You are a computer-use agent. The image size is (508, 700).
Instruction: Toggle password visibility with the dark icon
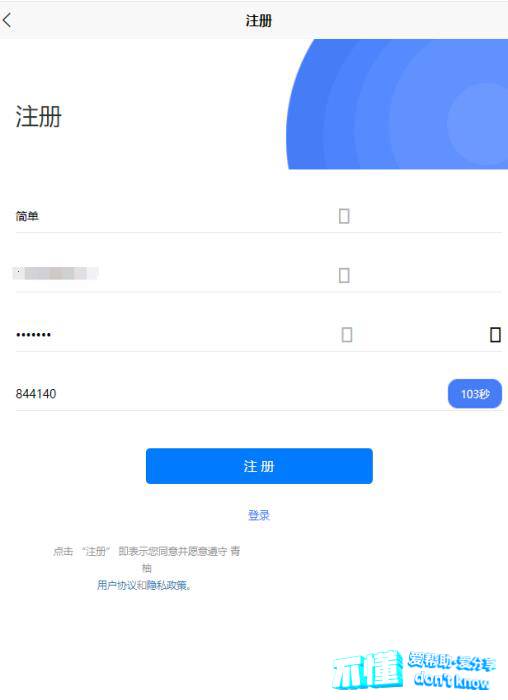[x=496, y=334]
